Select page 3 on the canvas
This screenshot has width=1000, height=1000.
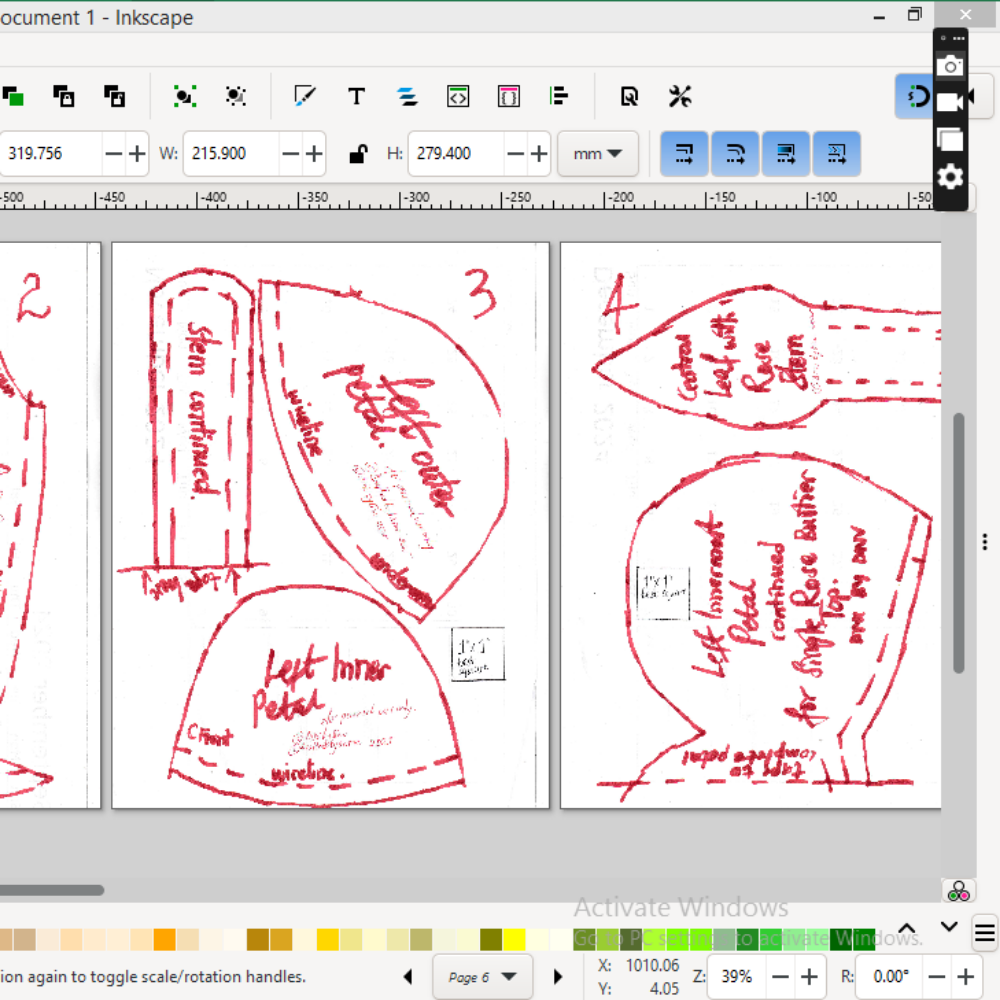point(330,525)
